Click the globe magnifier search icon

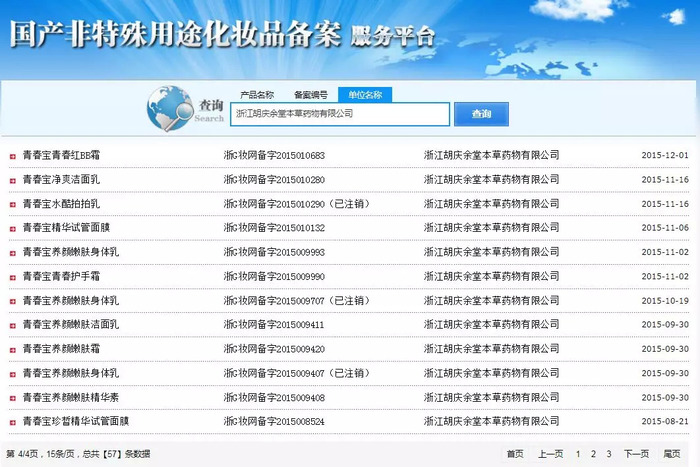coord(170,108)
